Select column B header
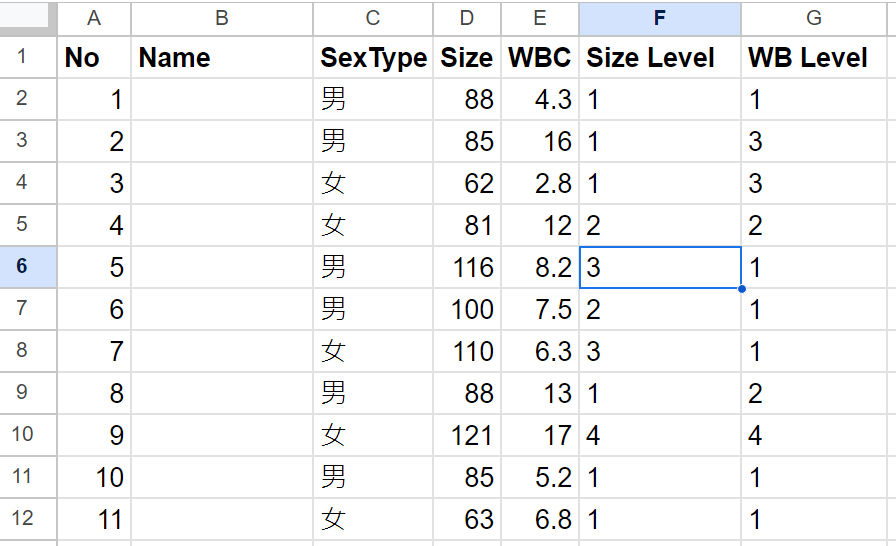The height and width of the screenshot is (546, 896). pyautogui.click(x=221, y=17)
